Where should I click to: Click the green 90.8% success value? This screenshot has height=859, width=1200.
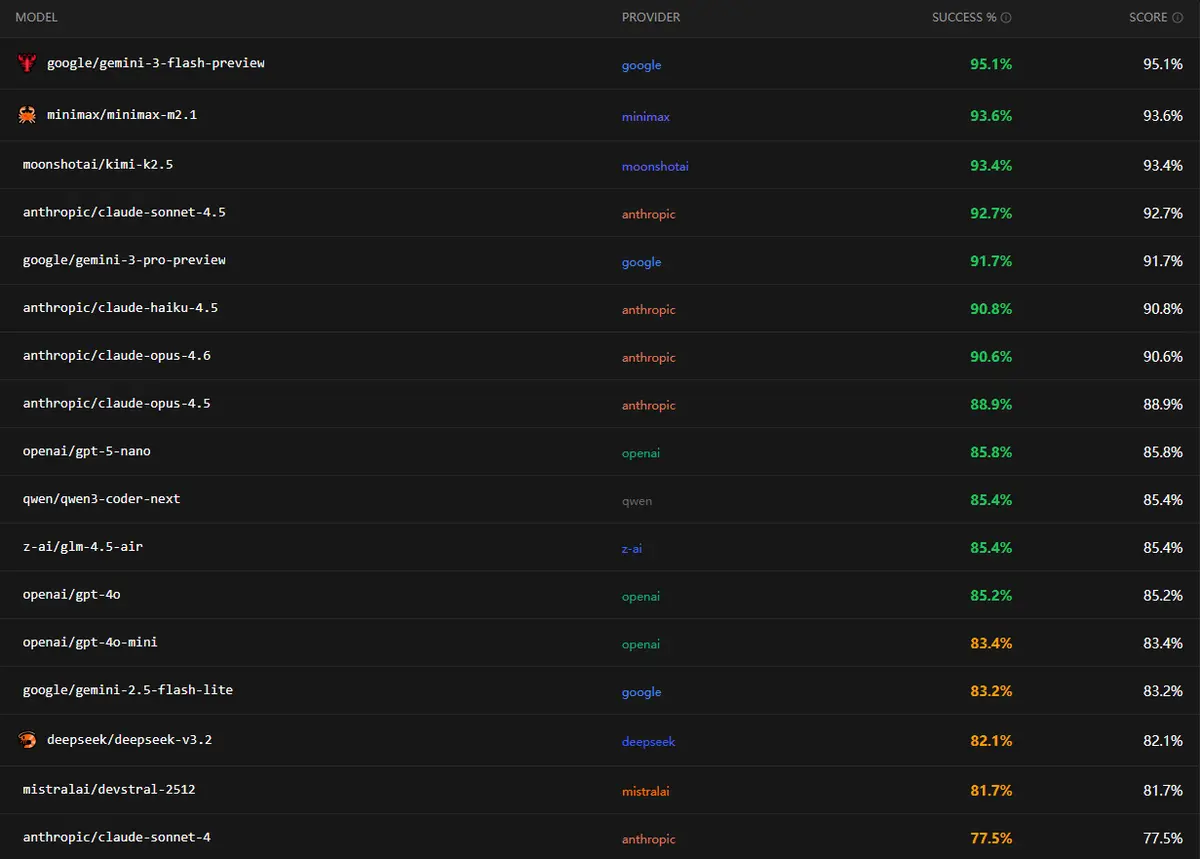tap(991, 309)
